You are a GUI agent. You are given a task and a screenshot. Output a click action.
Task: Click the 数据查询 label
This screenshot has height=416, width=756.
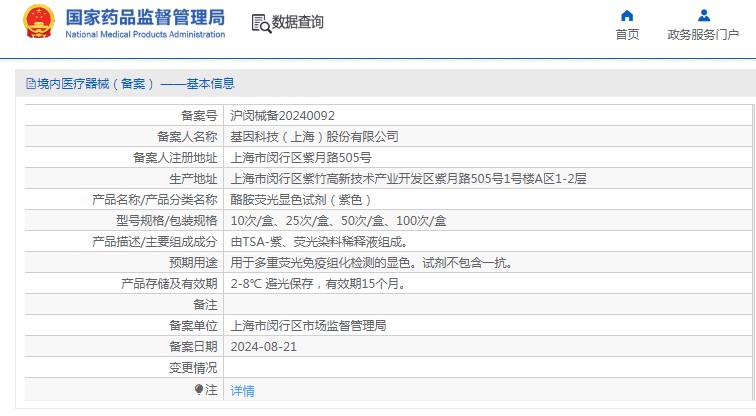[297, 22]
